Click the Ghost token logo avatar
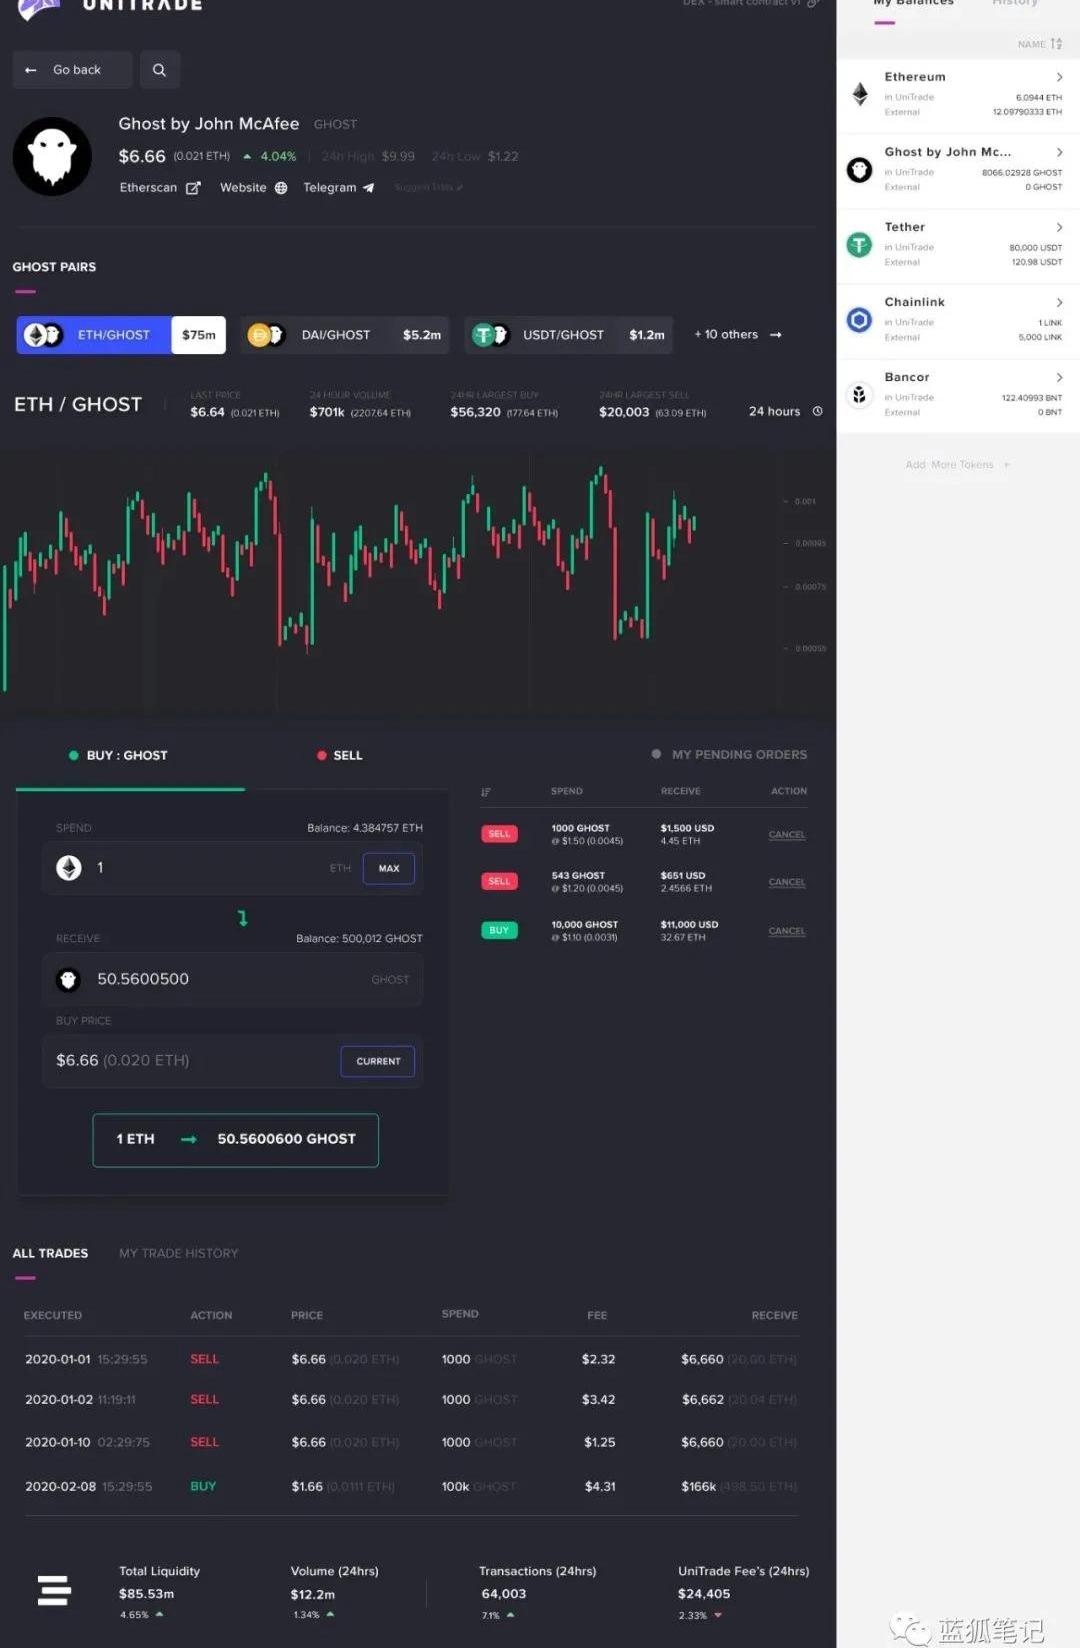Screen dimensions: 1080x1648 point(52,156)
